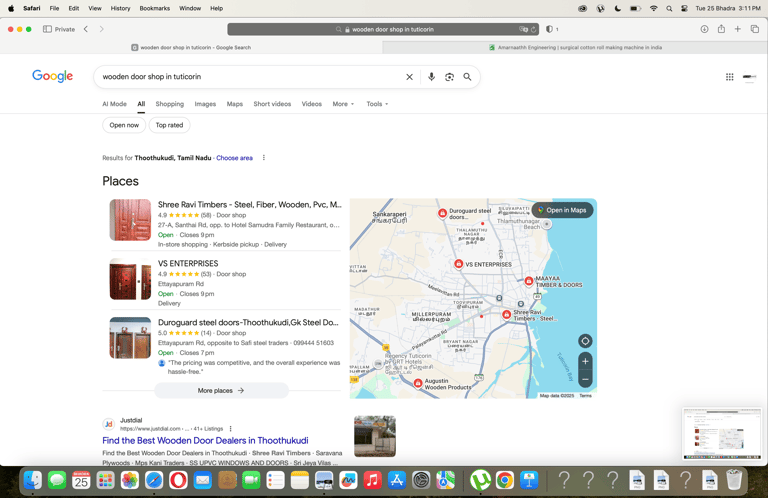Screen dimensions: 768x498
Task: Go forward with Safari's forward arrow
Action: click(101, 29)
